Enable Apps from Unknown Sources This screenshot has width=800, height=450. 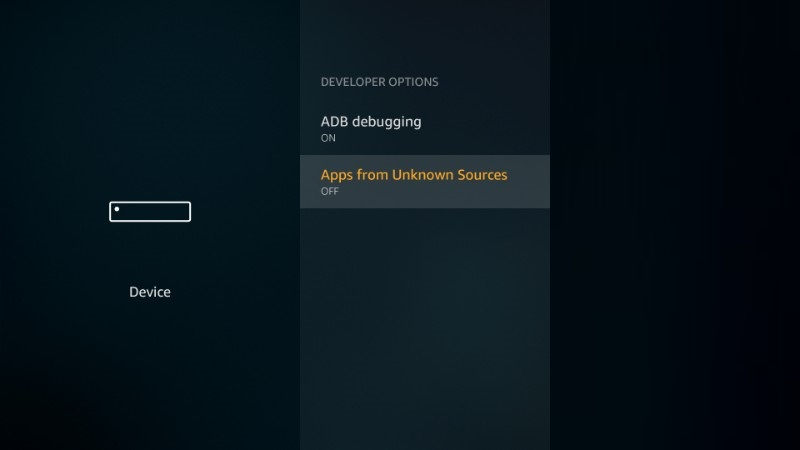(425, 182)
